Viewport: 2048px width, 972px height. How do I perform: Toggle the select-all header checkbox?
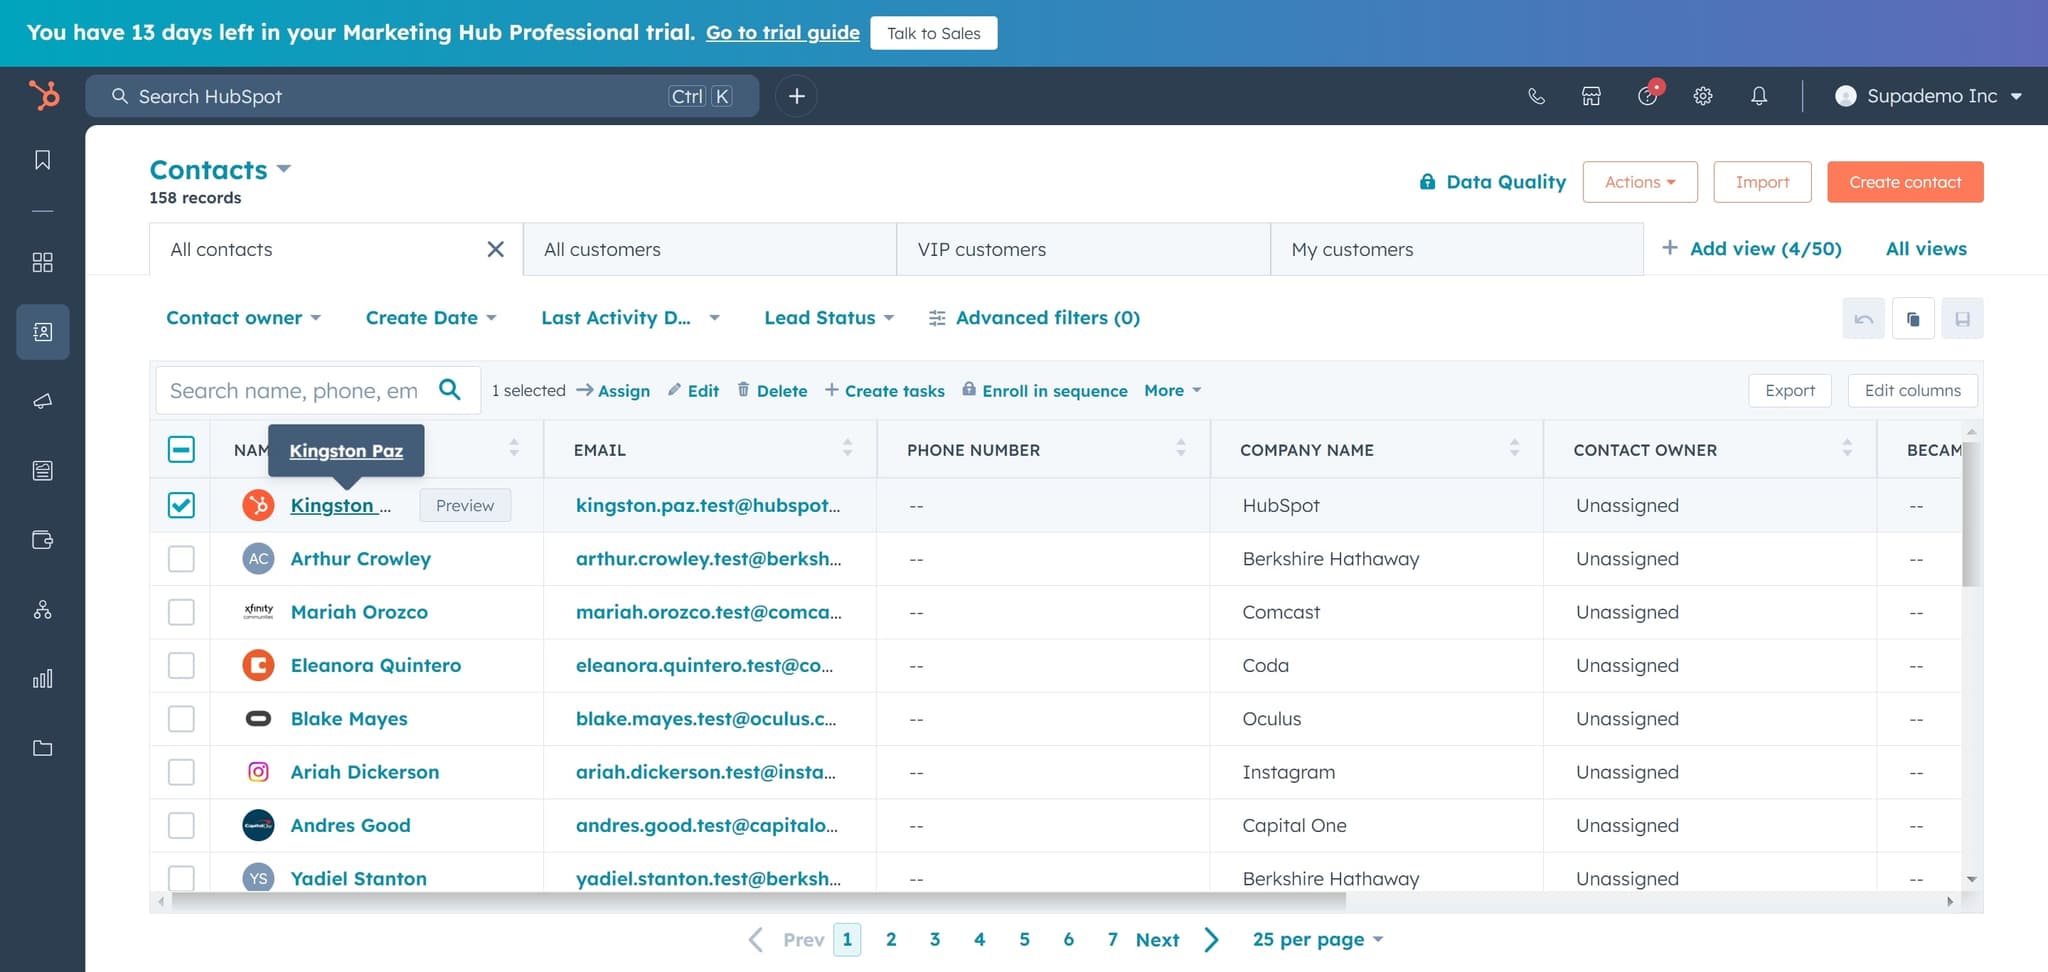point(181,450)
